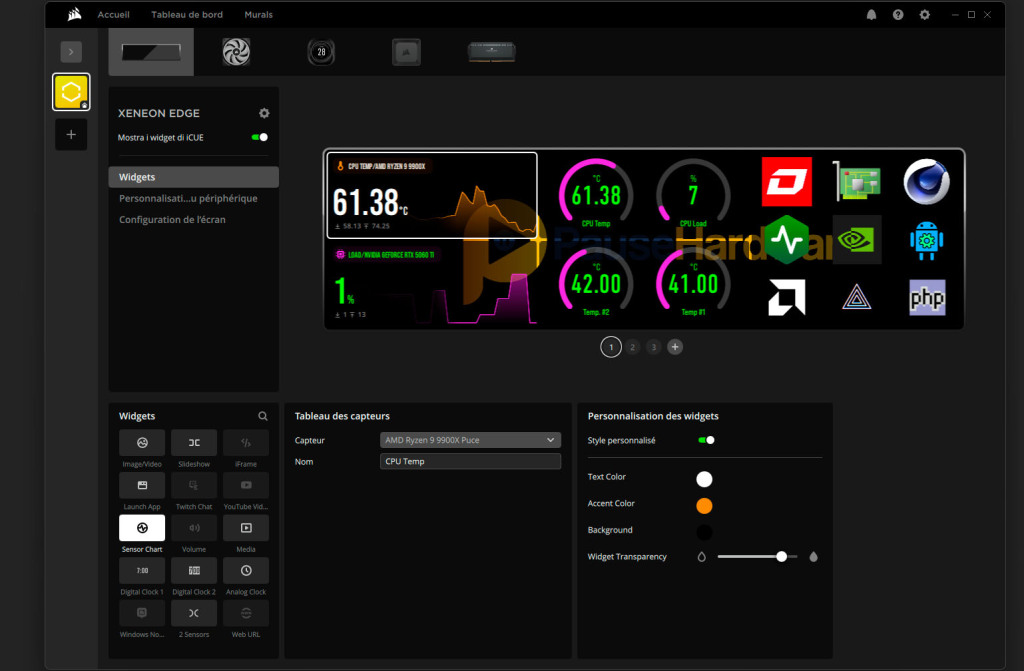
Task: Click the Media widget icon
Action: click(x=246, y=527)
